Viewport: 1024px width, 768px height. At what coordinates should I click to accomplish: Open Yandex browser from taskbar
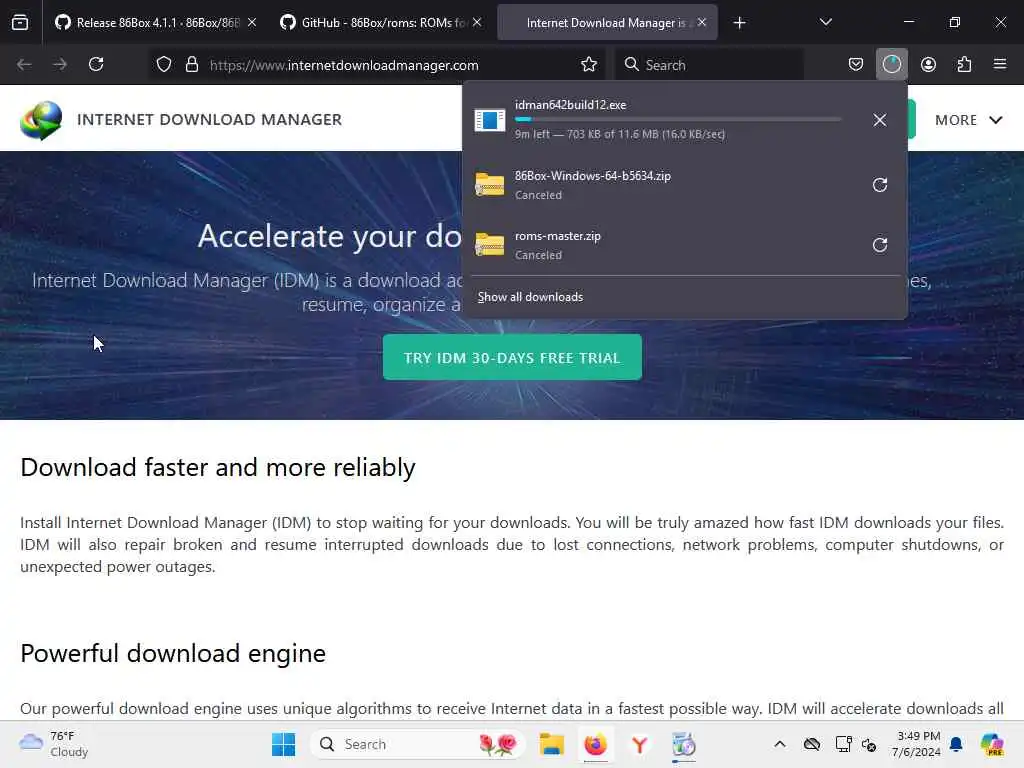(x=639, y=744)
